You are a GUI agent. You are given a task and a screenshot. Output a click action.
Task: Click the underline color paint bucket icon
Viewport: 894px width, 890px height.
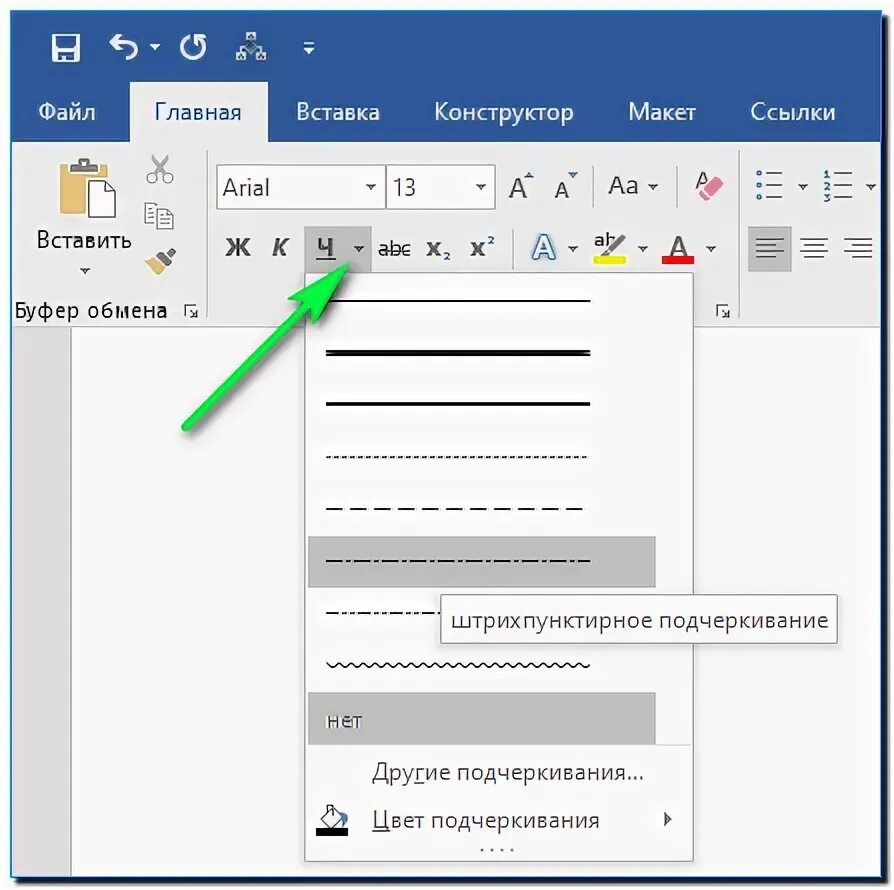click(x=332, y=821)
